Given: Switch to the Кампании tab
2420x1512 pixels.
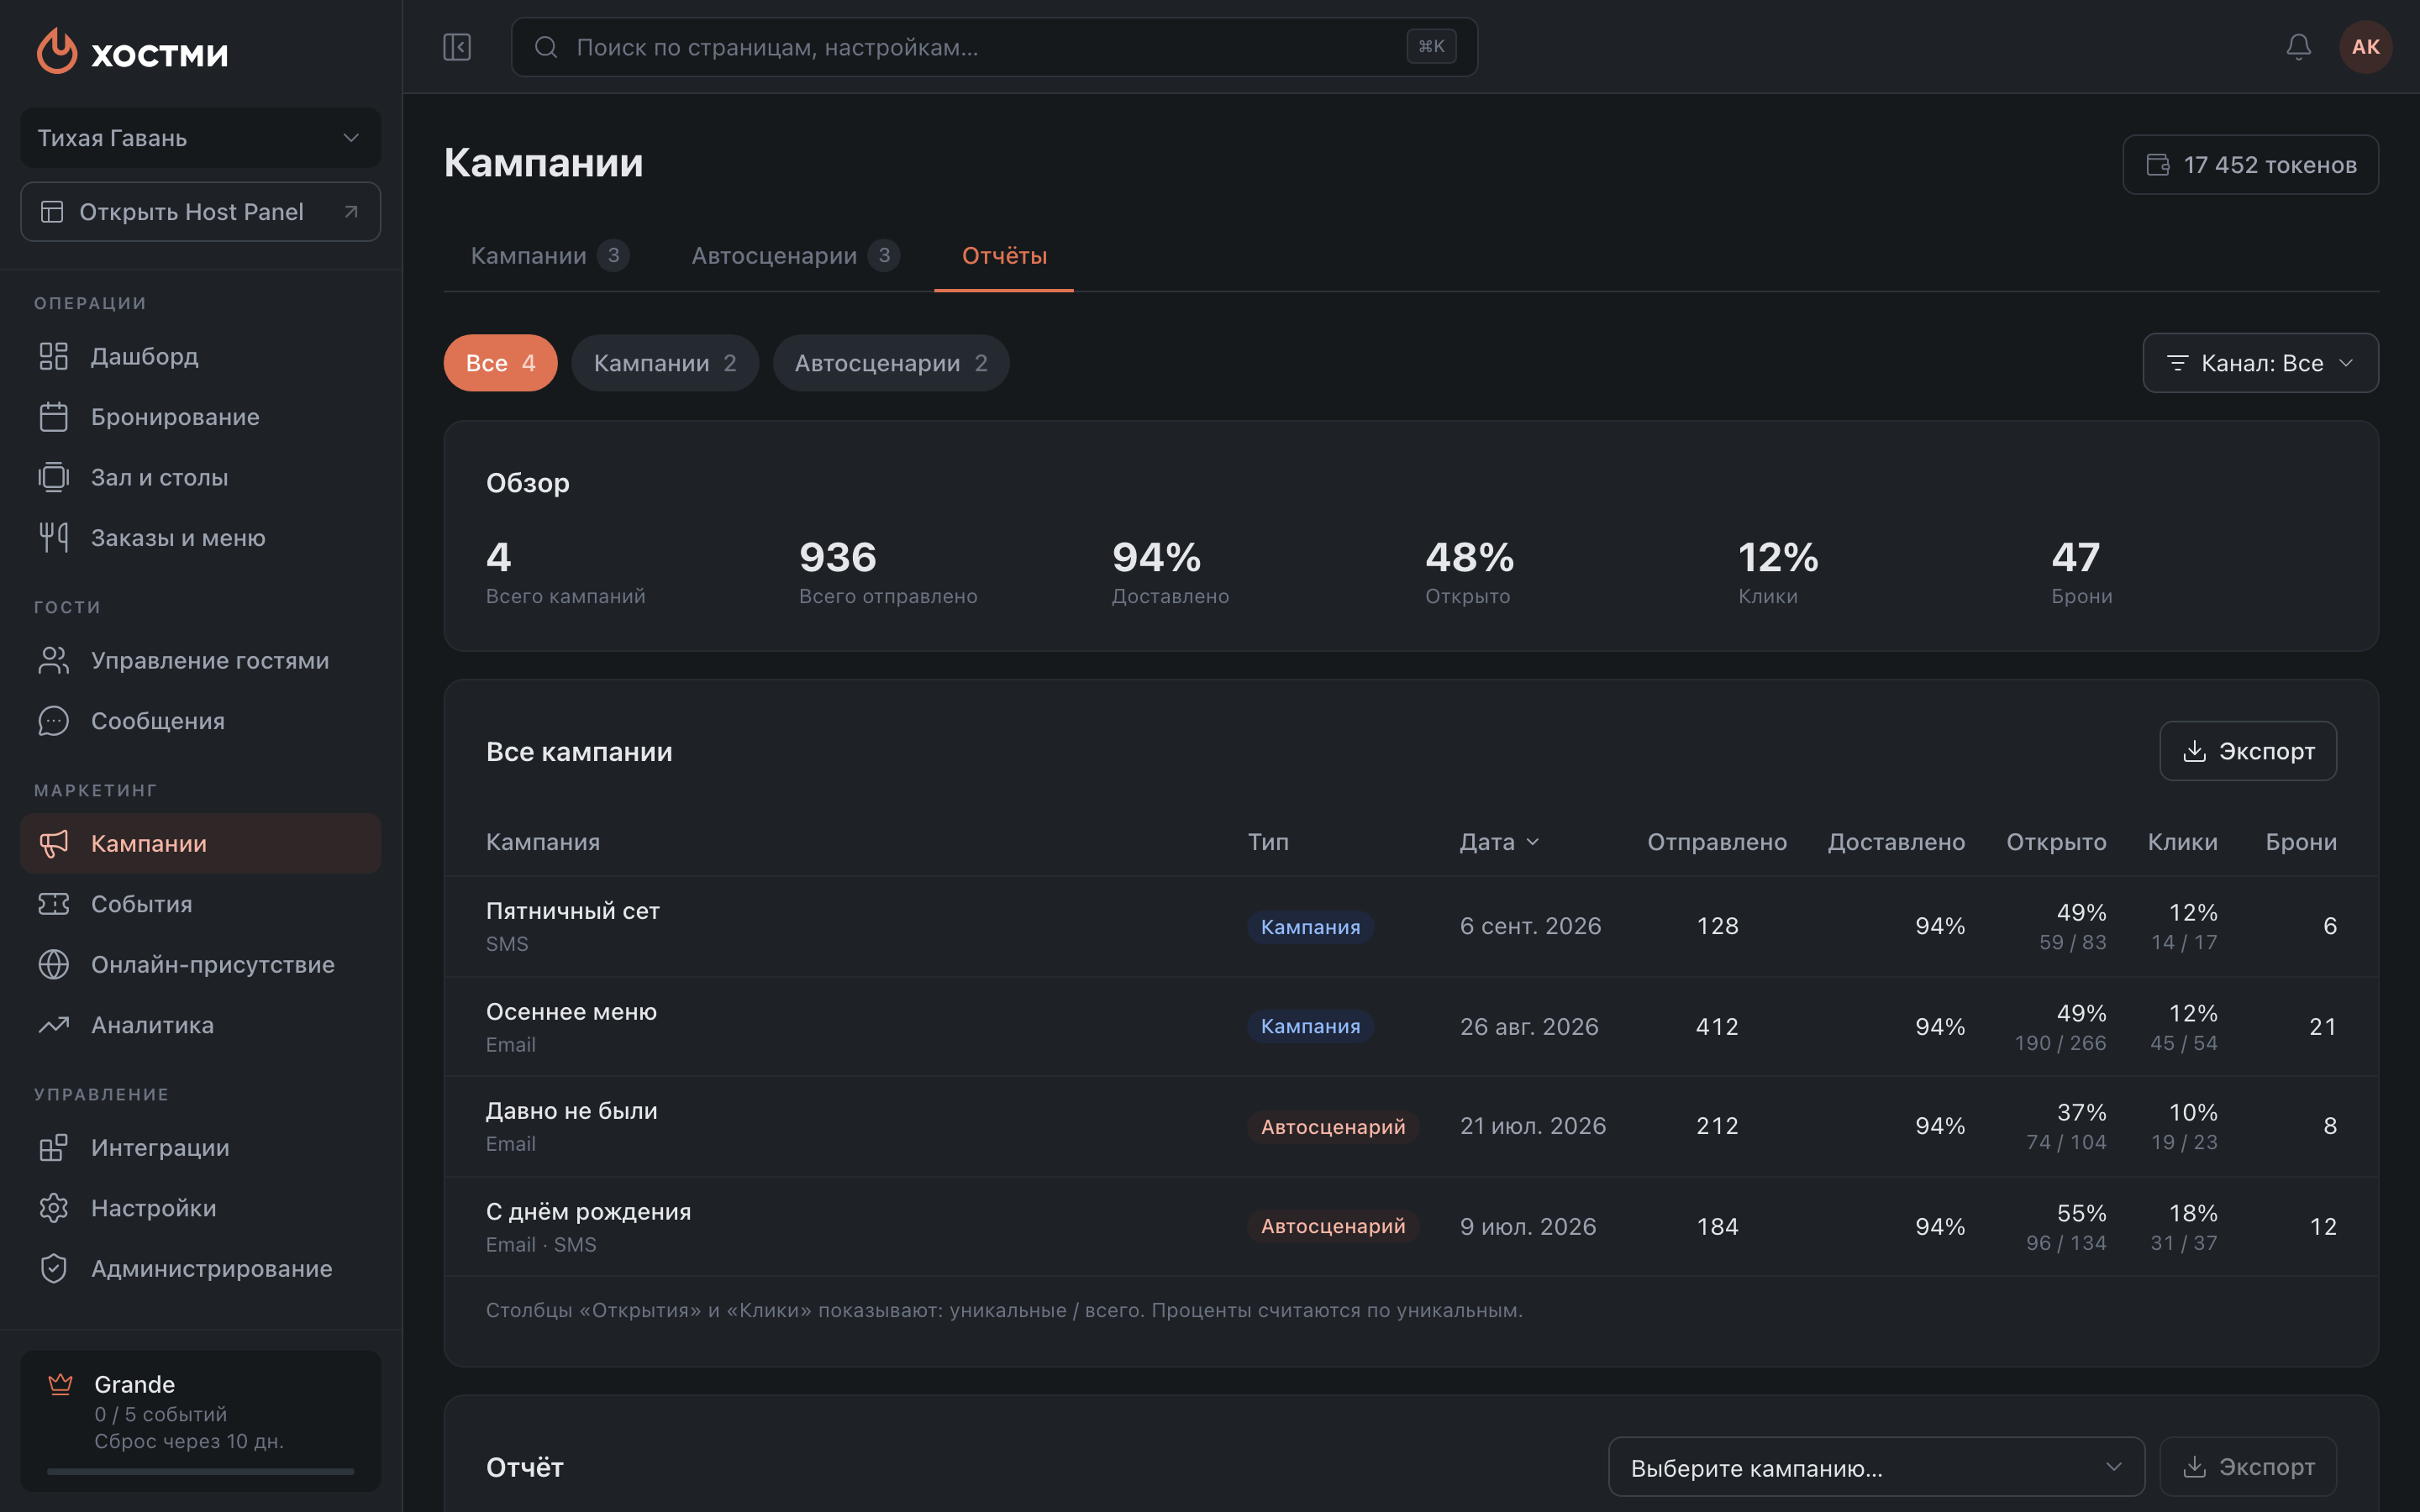Looking at the screenshot, I should [x=549, y=255].
